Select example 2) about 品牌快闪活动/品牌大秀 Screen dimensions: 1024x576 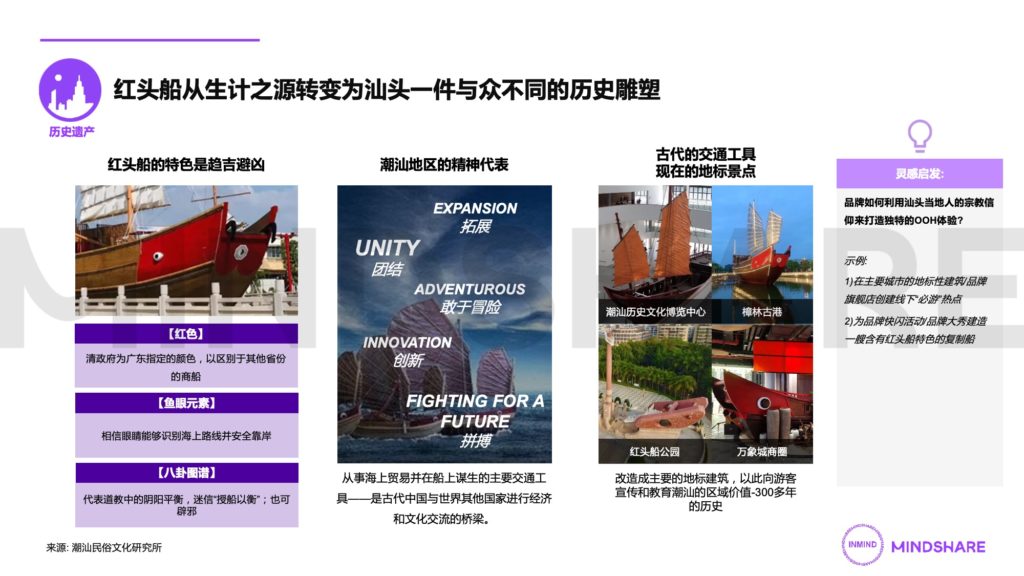tap(916, 330)
